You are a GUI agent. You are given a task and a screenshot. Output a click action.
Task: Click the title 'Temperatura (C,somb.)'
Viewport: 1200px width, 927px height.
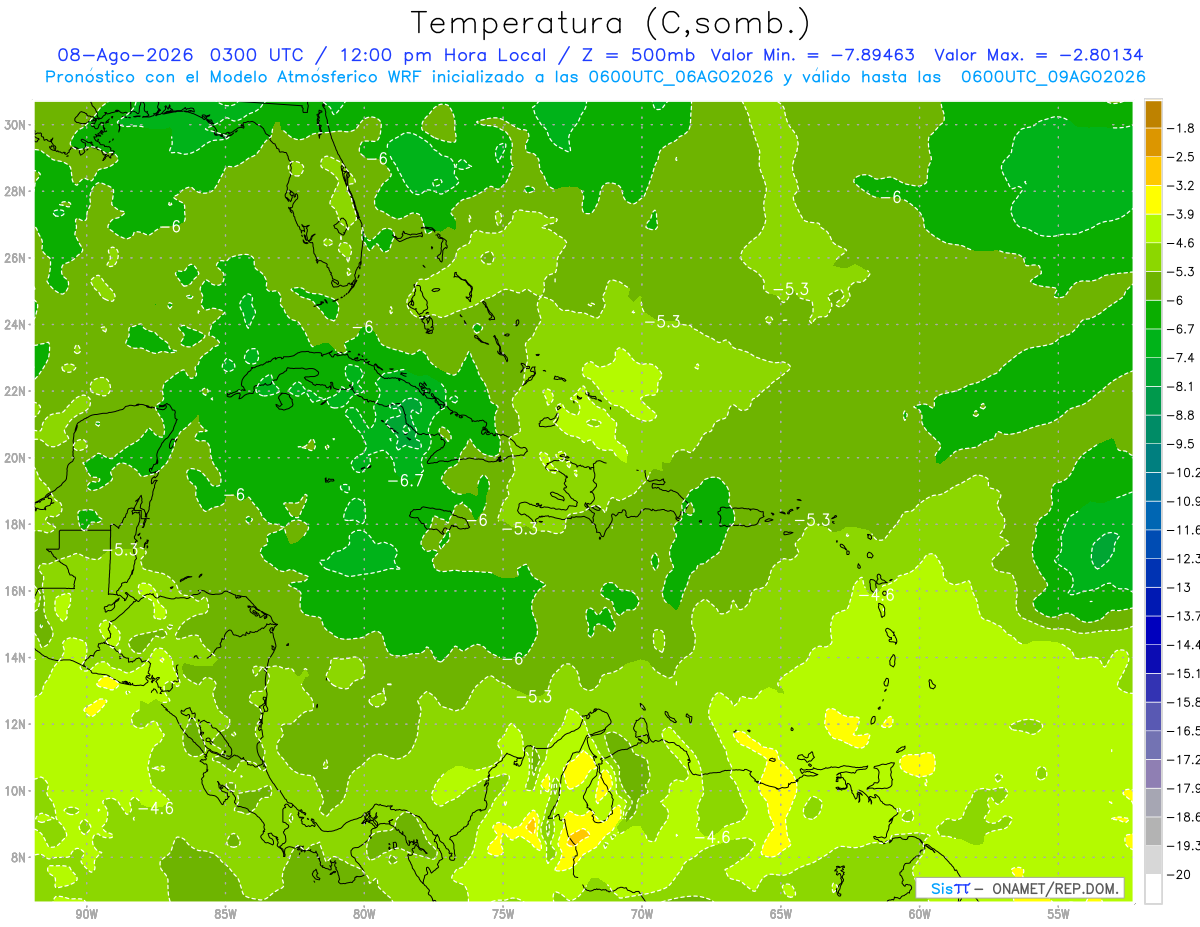click(x=610, y=24)
